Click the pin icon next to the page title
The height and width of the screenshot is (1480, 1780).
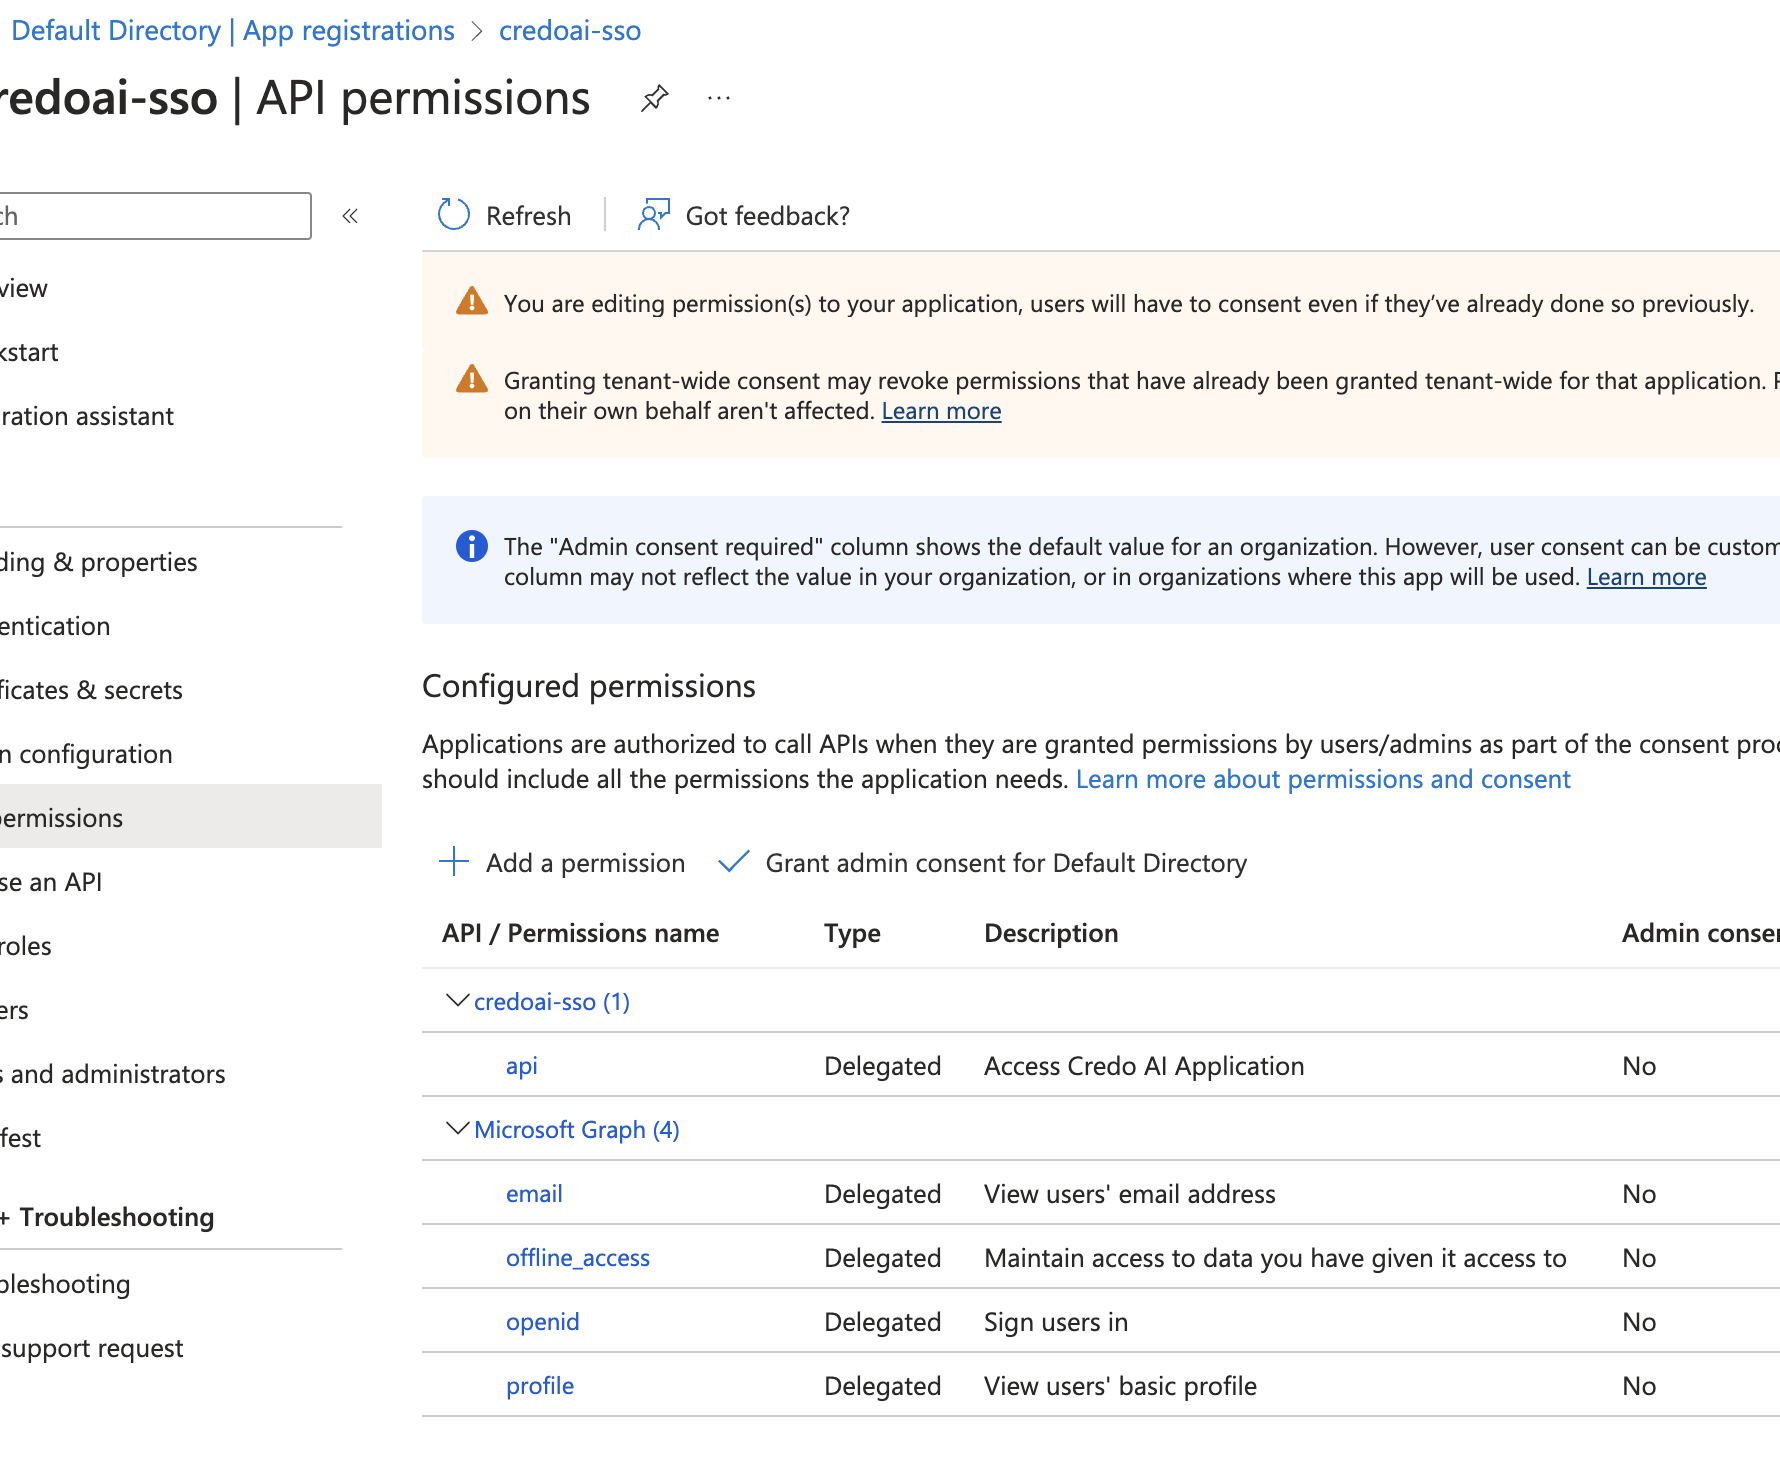click(x=655, y=98)
